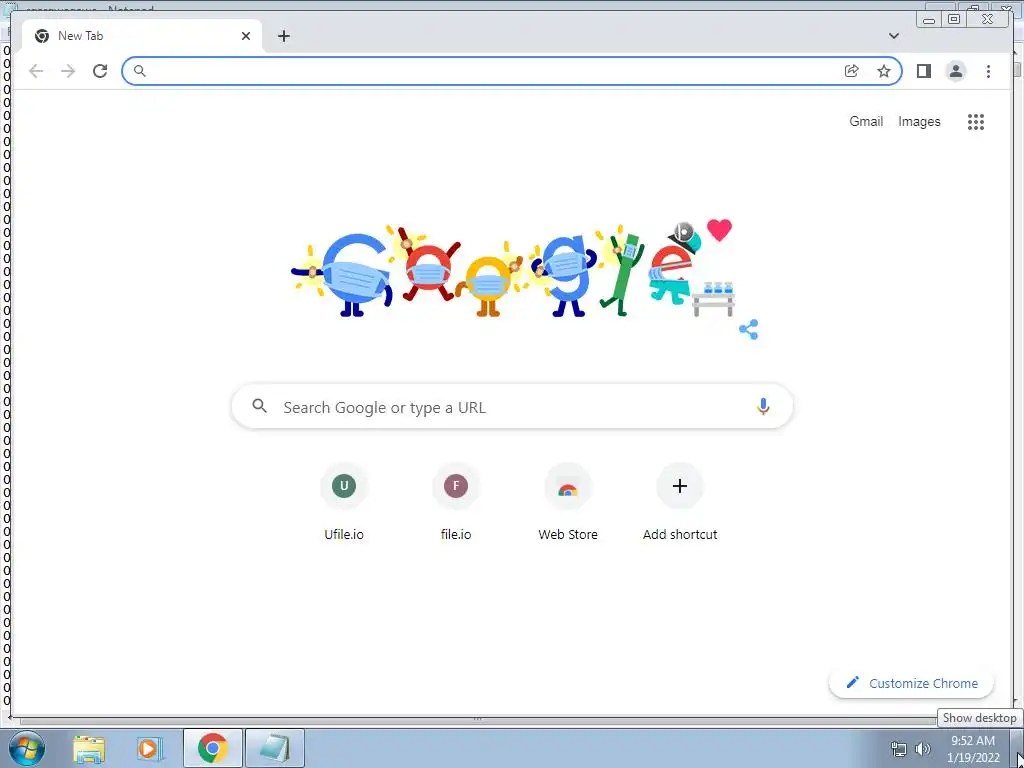1024x768 pixels.
Task: Go back using the browser back arrow
Action: pos(36,71)
